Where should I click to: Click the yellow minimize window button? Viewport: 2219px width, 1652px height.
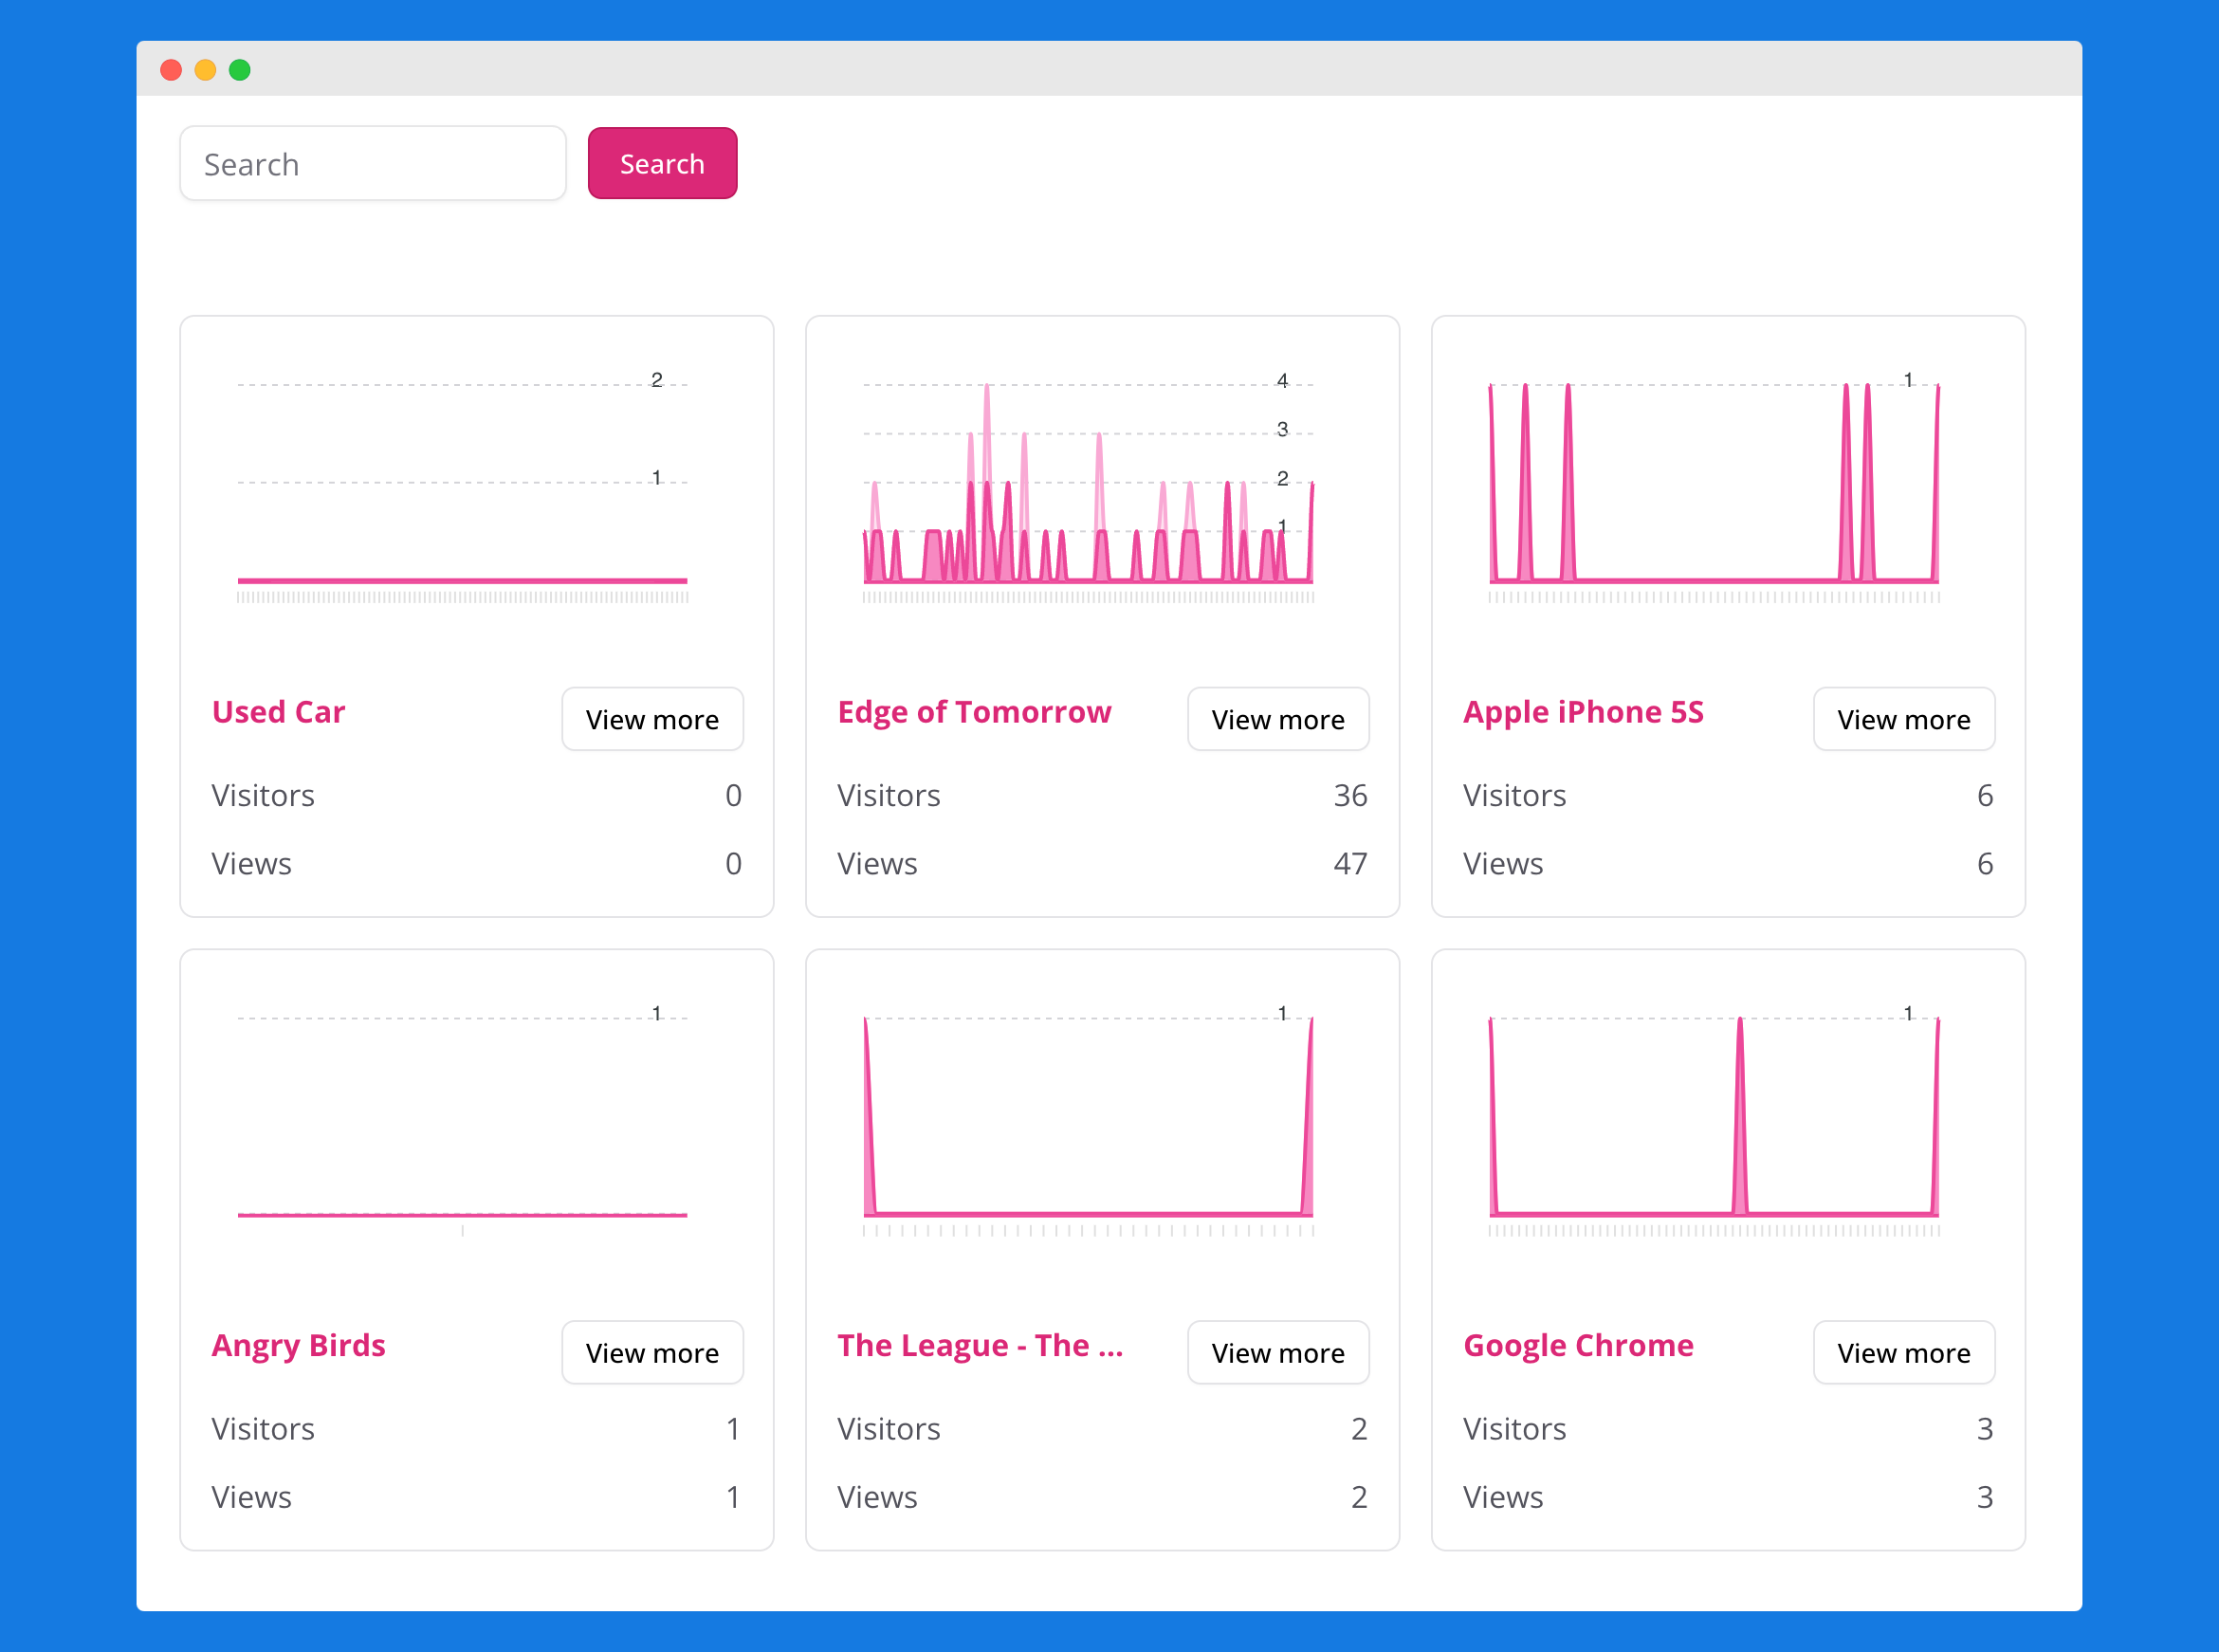coord(205,70)
